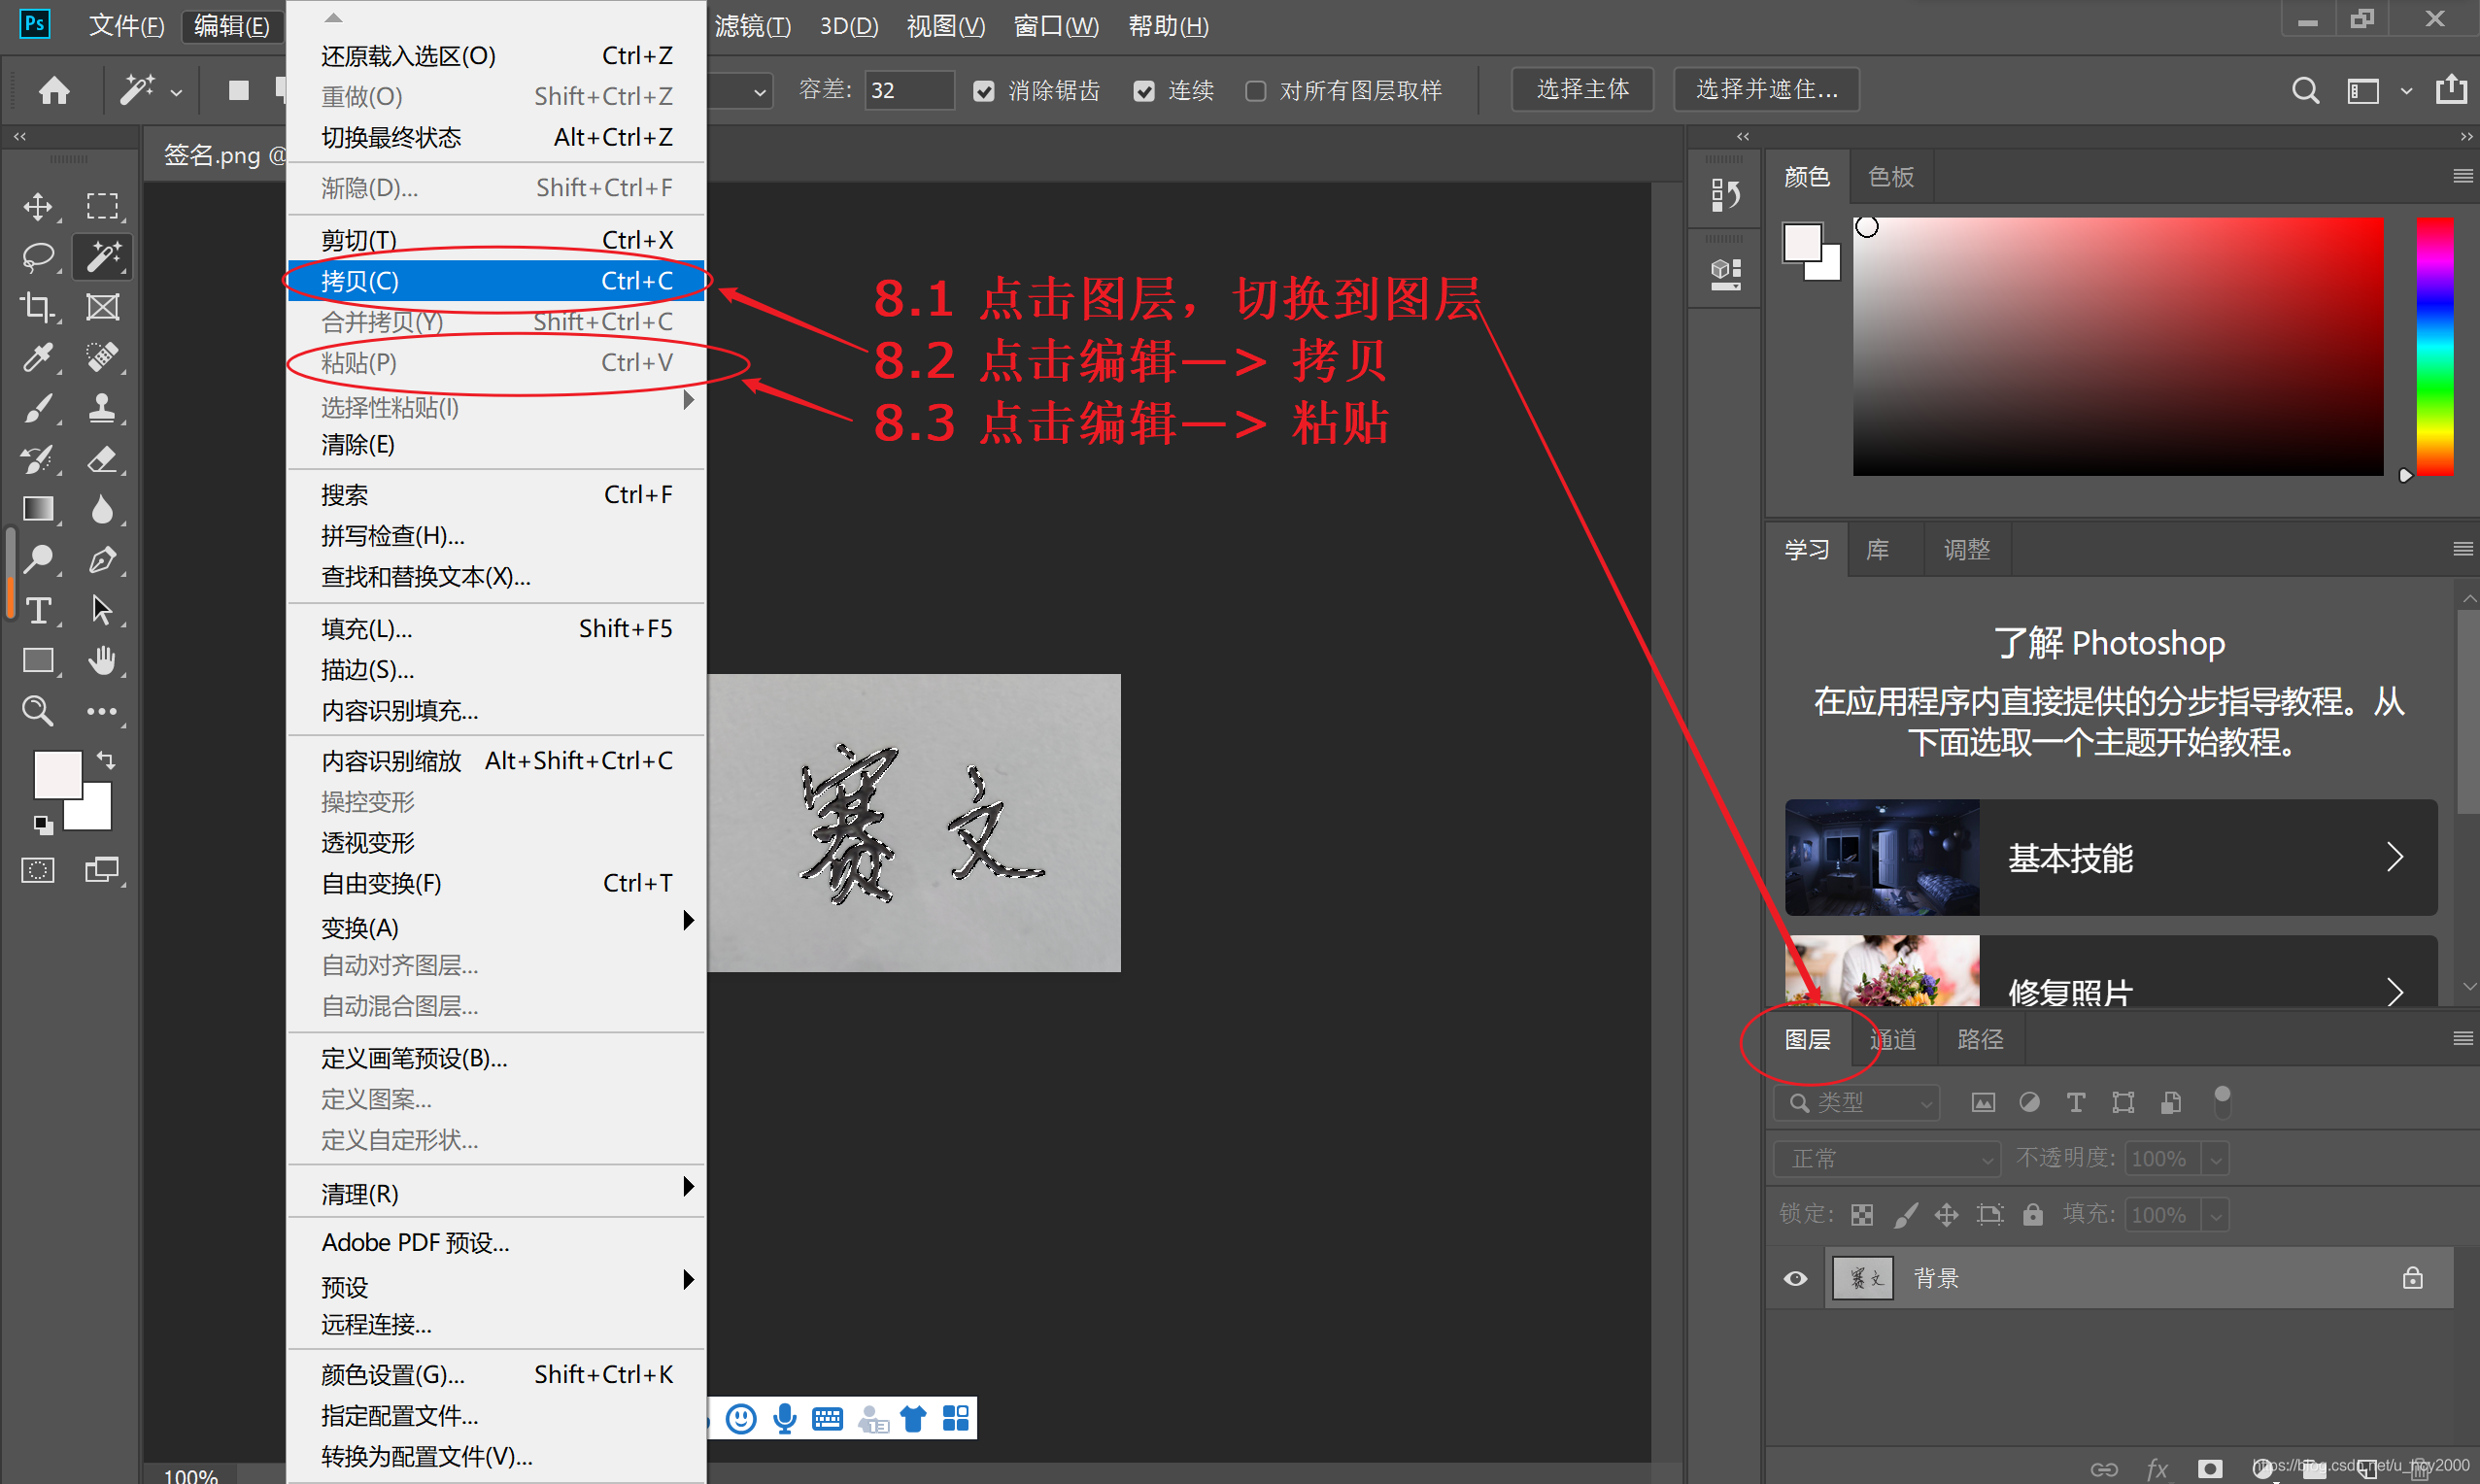
Task: Open the 不透明度 opacity dropdown
Action: (x=2216, y=1159)
